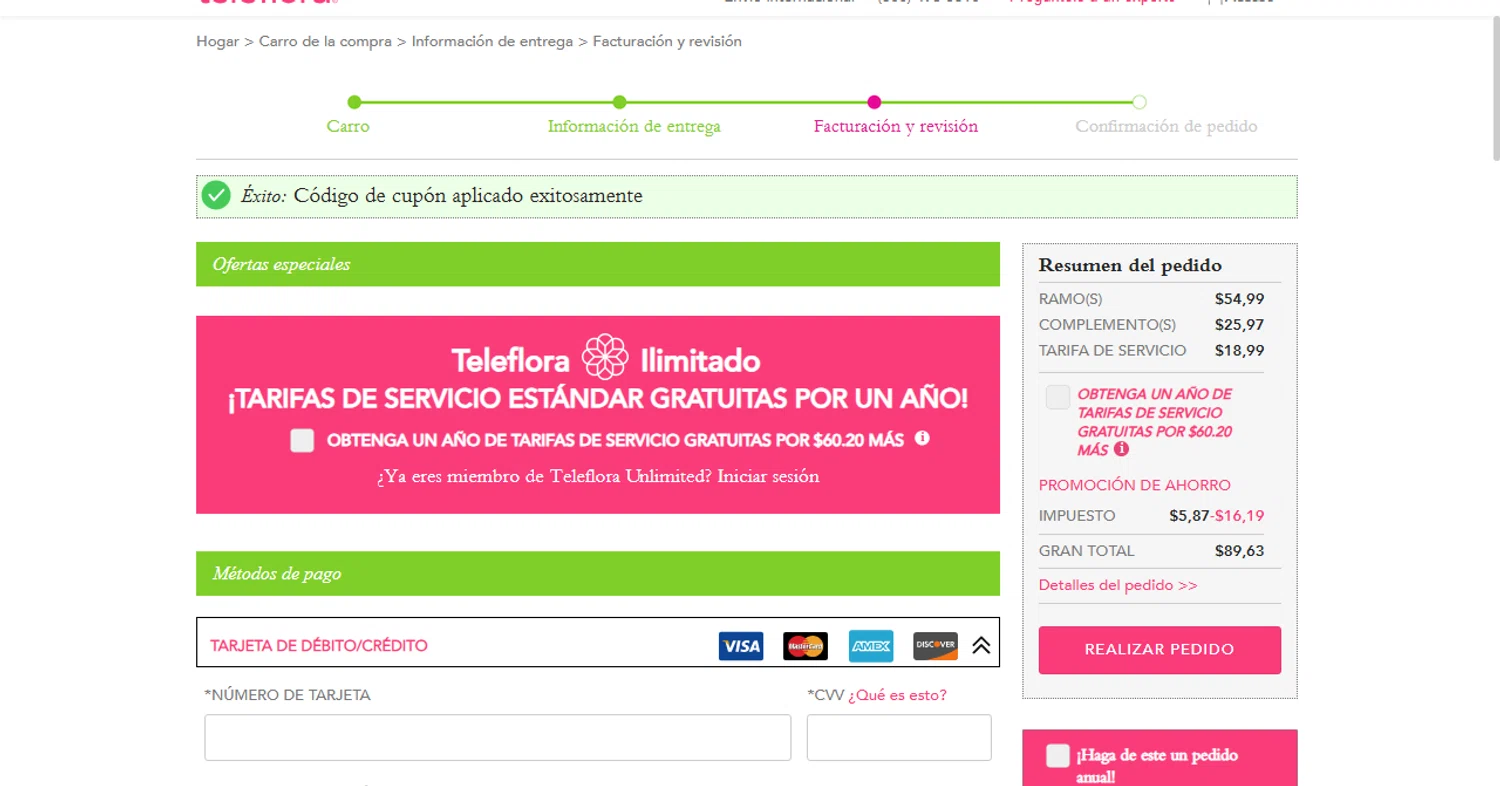This screenshot has width=1500, height=786.
Task: Click the TARIFA DE SERVICIO label
Action: point(1113,351)
